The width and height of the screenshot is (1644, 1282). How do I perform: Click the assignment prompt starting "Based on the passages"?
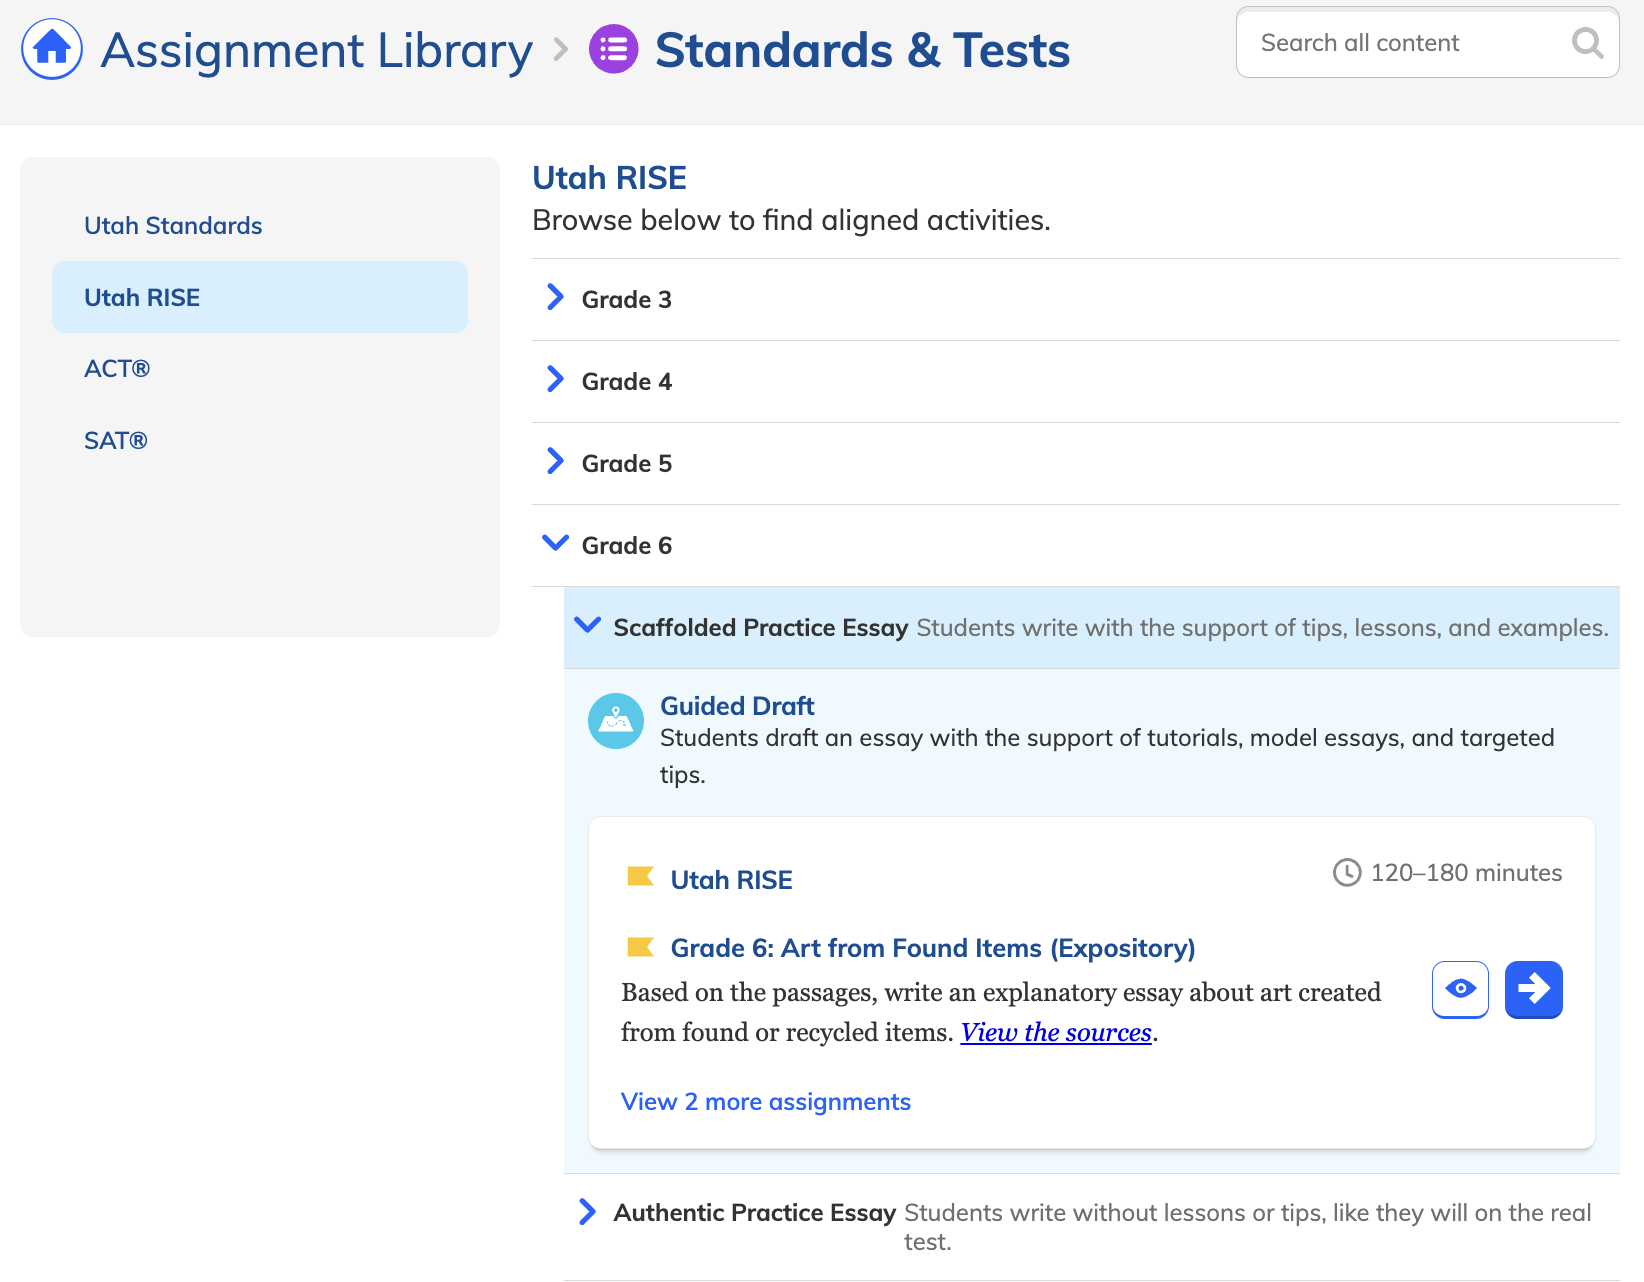coord(1001,1012)
